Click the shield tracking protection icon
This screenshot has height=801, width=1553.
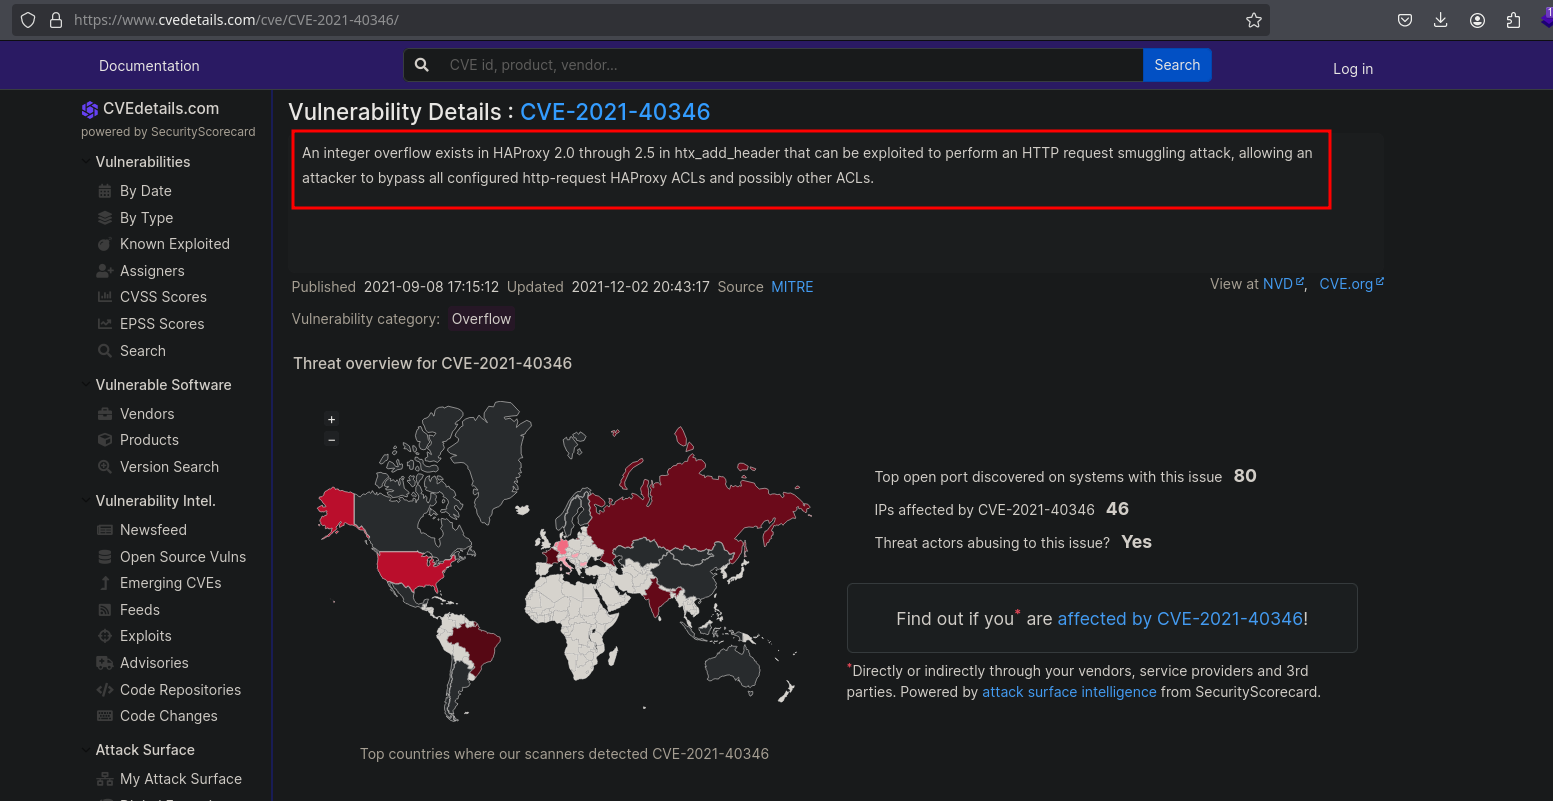(x=28, y=20)
